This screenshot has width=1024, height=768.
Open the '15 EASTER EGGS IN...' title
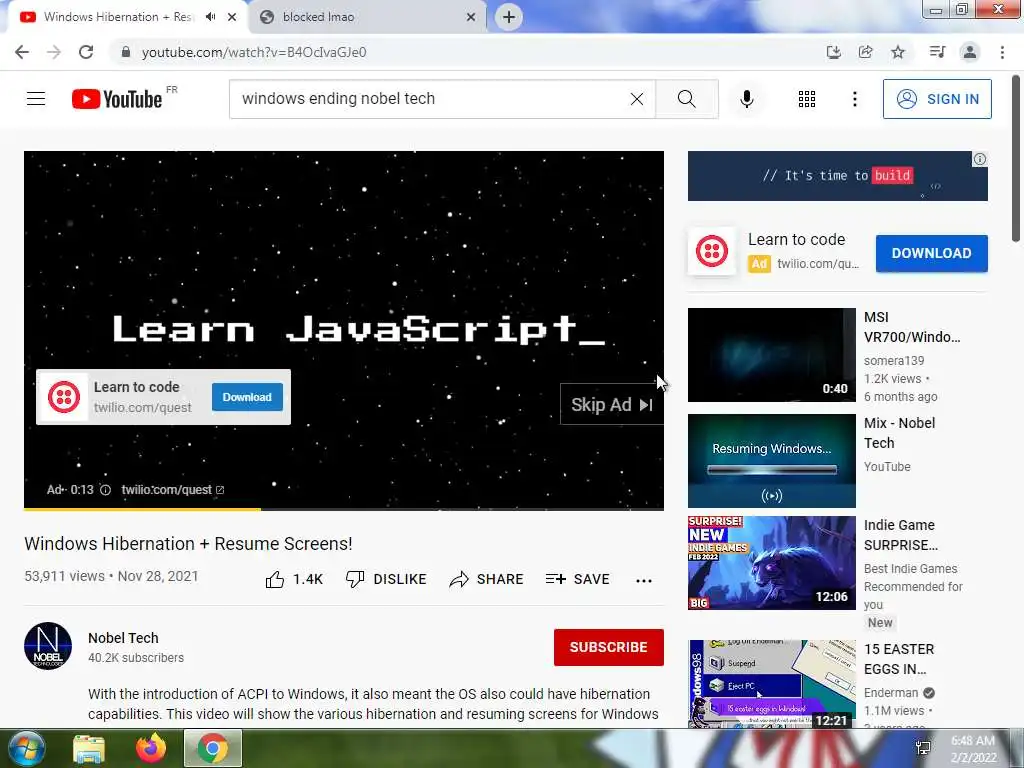899,659
